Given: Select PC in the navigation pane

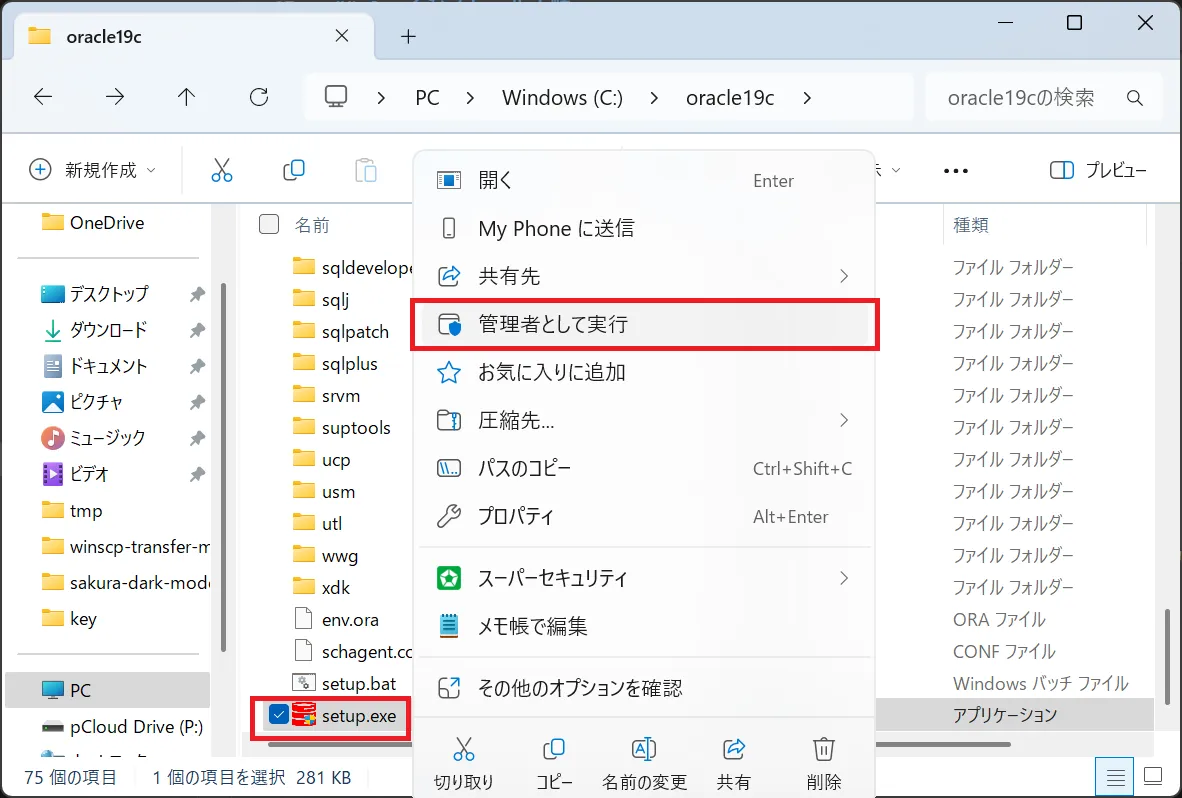Looking at the screenshot, I should 107,690.
